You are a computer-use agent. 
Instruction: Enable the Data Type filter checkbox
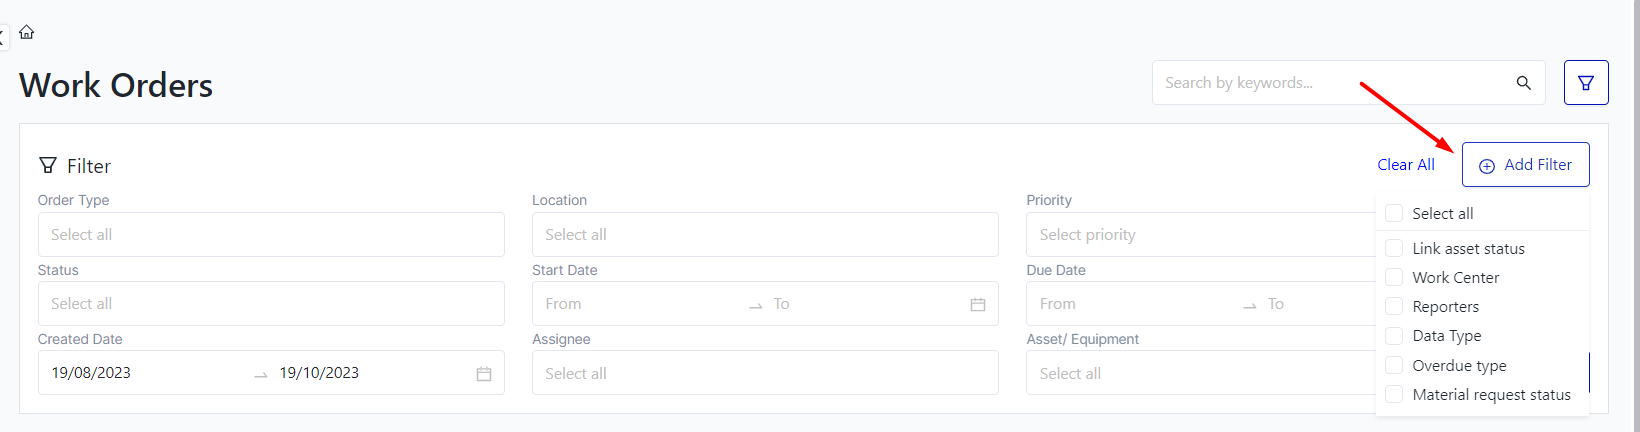pos(1394,336)
